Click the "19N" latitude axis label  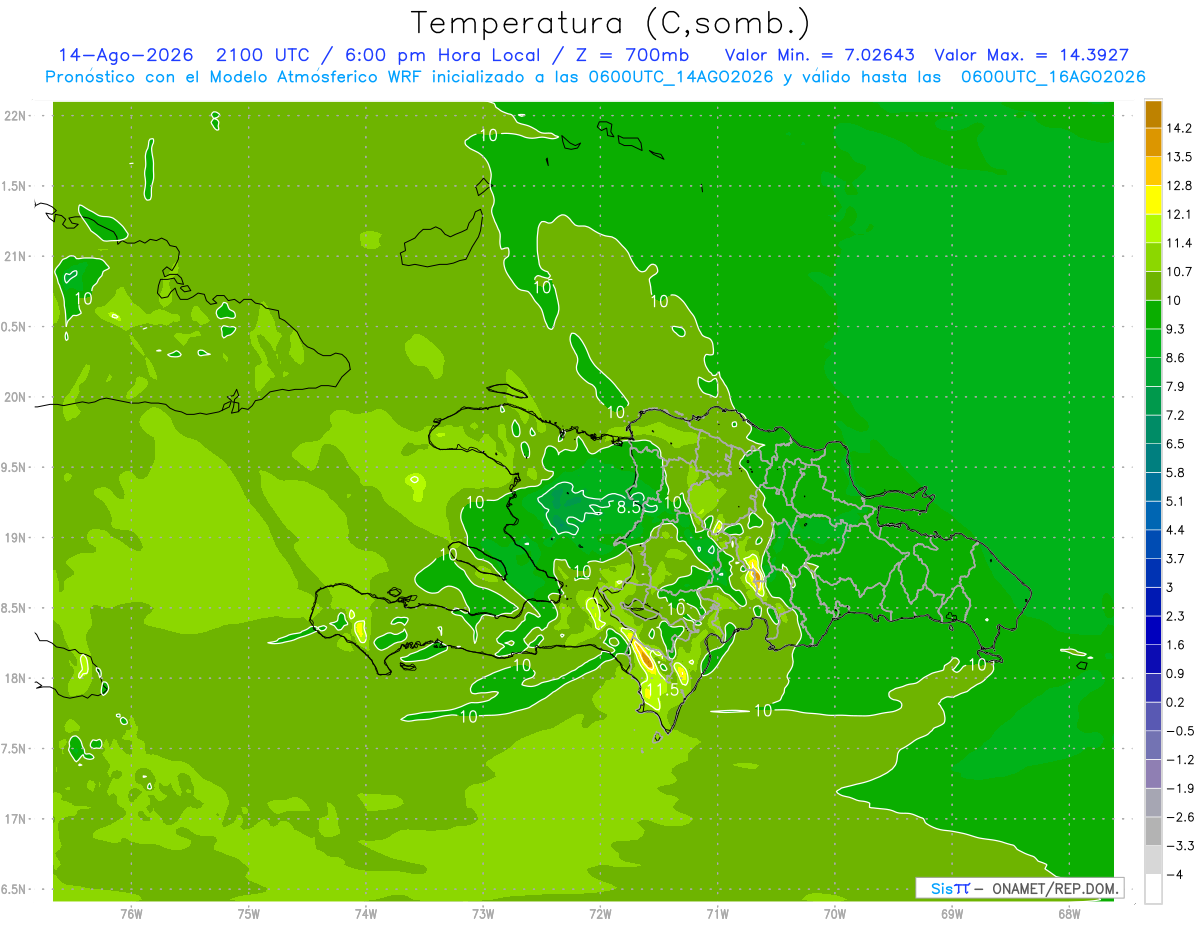(x=15, y=538)
